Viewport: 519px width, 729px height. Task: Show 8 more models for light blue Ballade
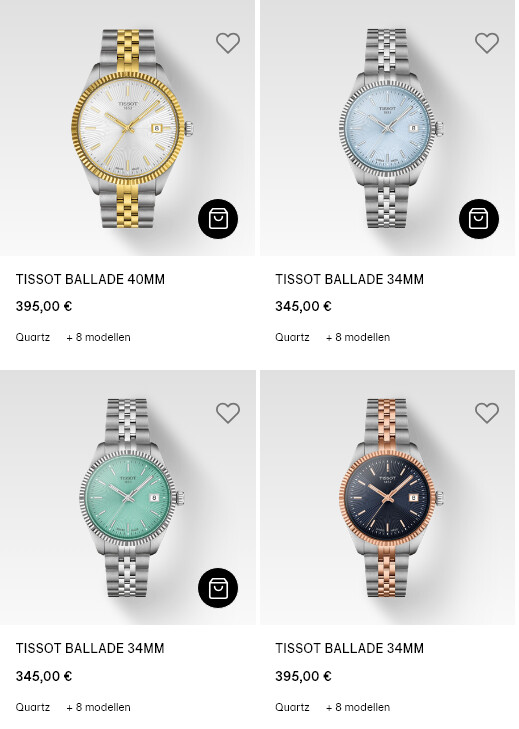pyautogui.click(x=358, y=338)
